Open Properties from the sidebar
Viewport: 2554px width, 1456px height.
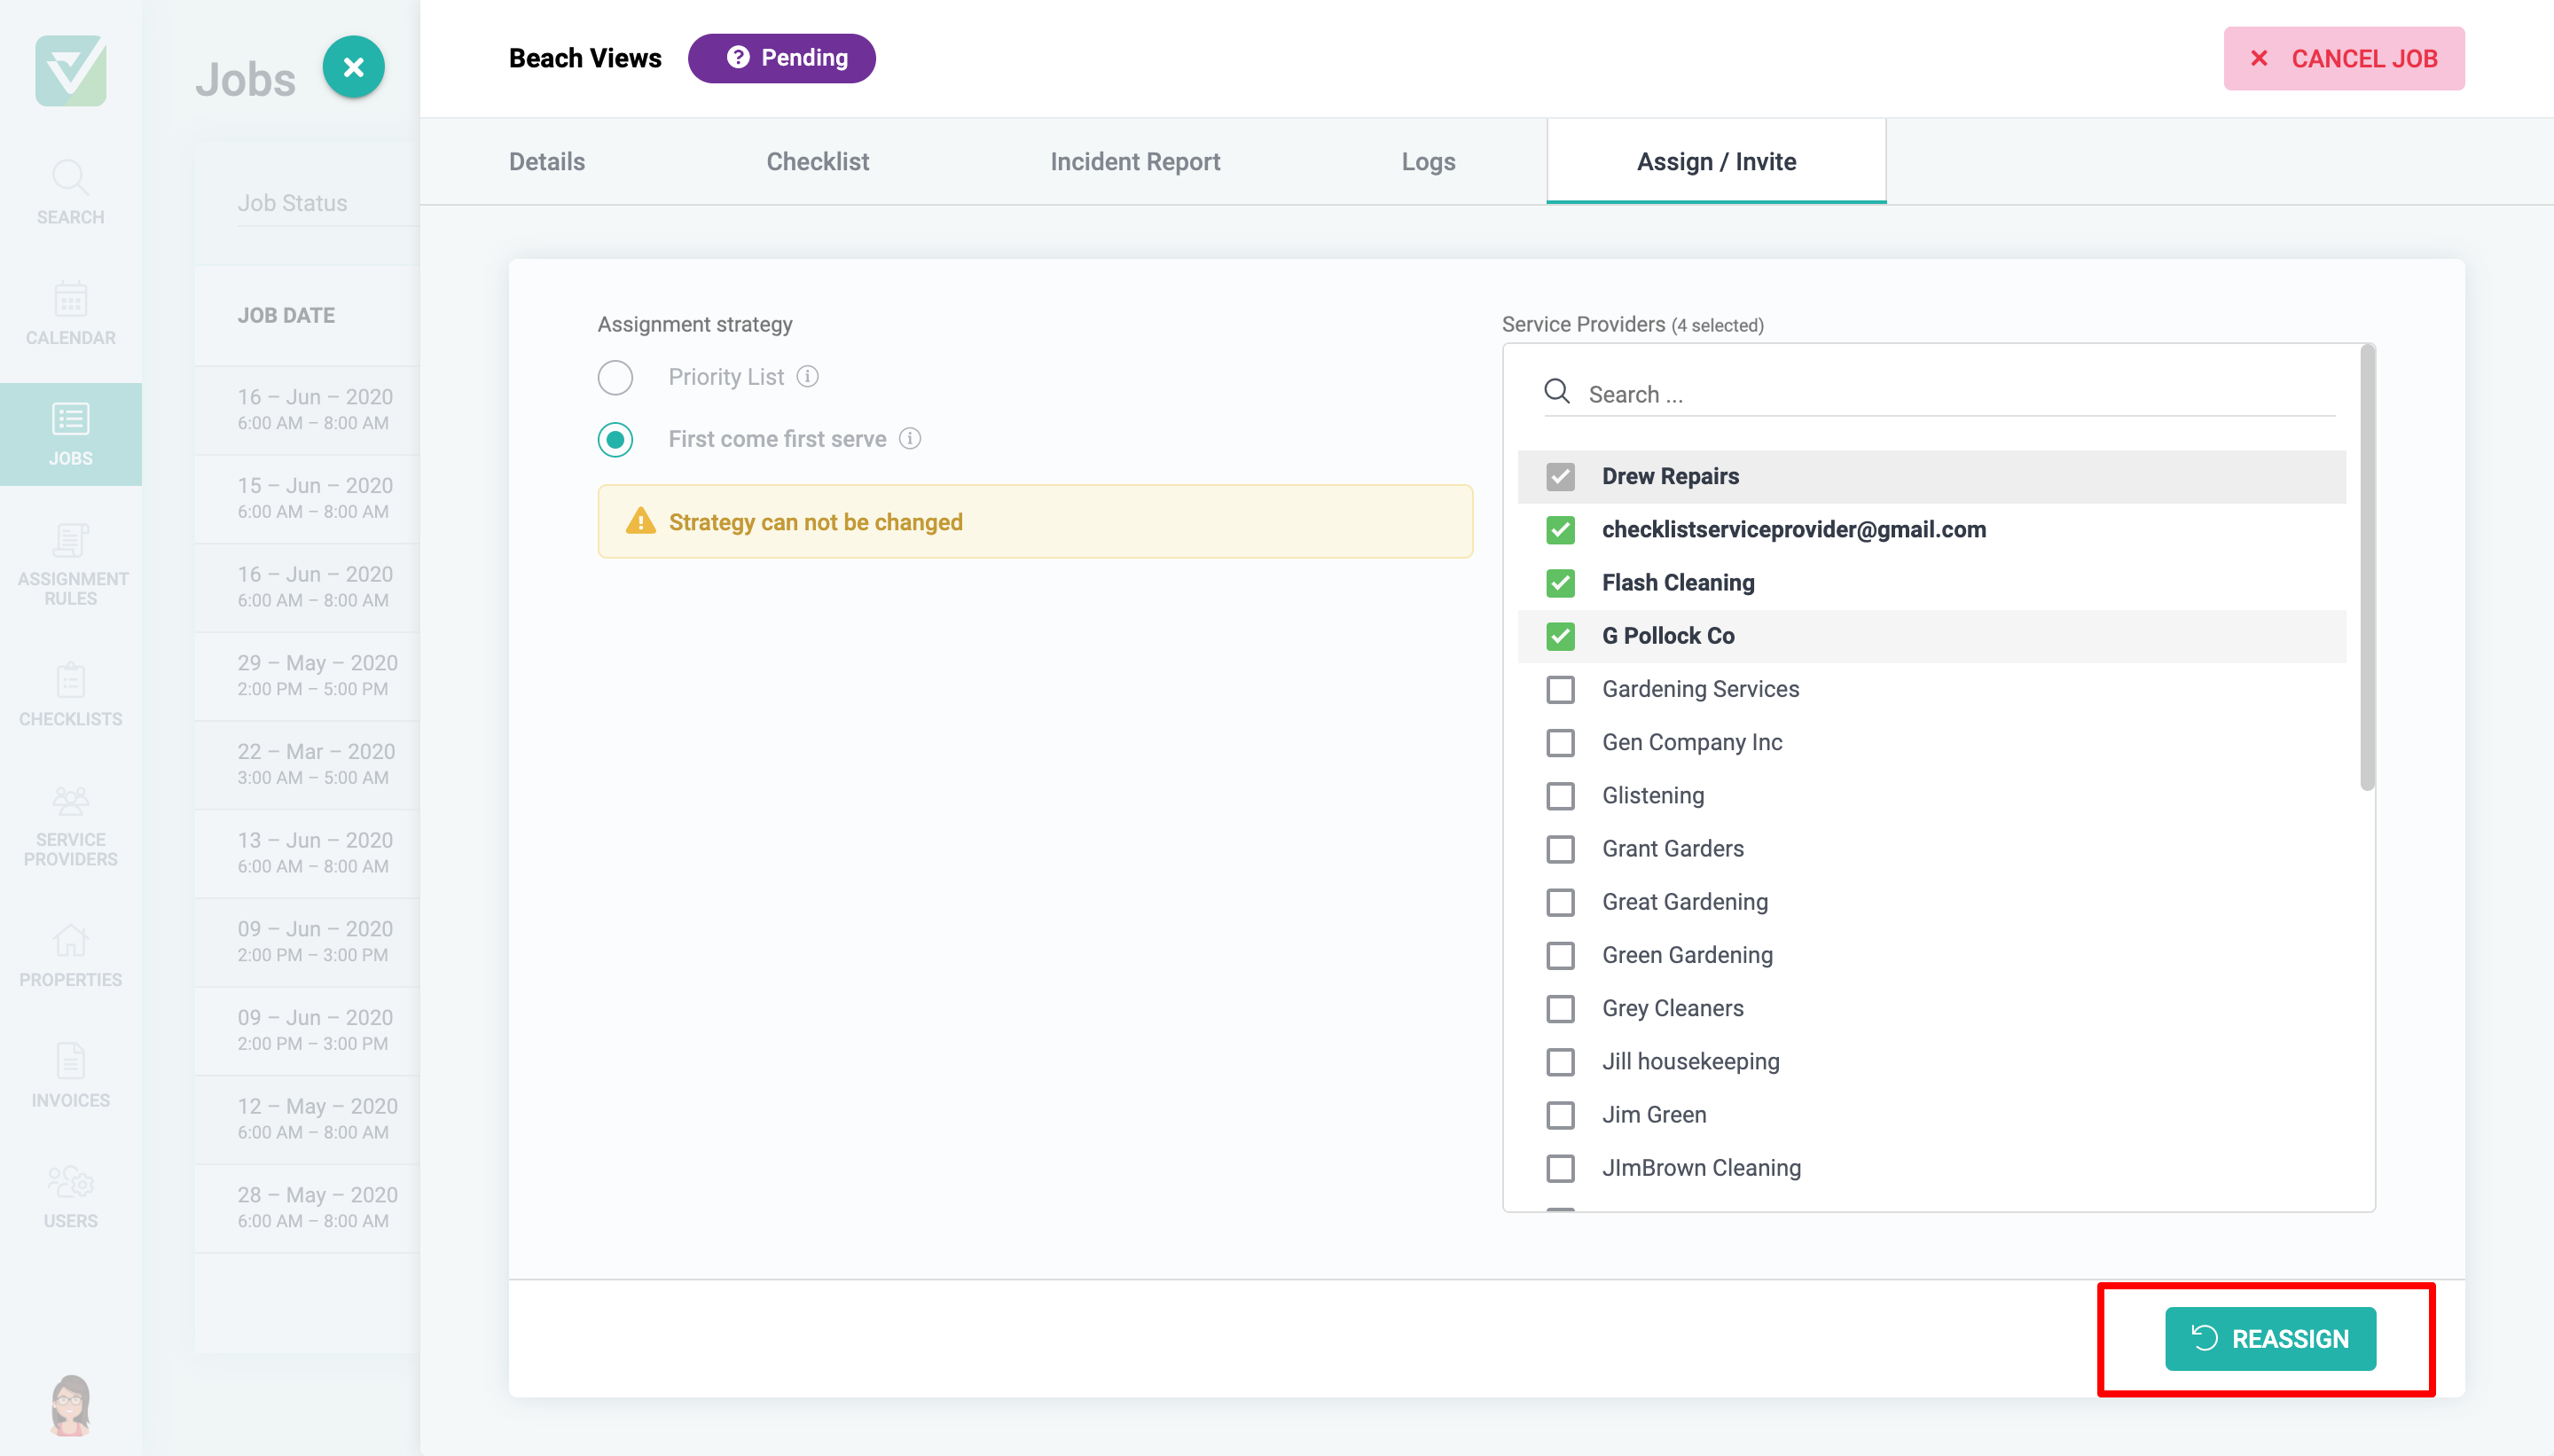coord(70,955)
